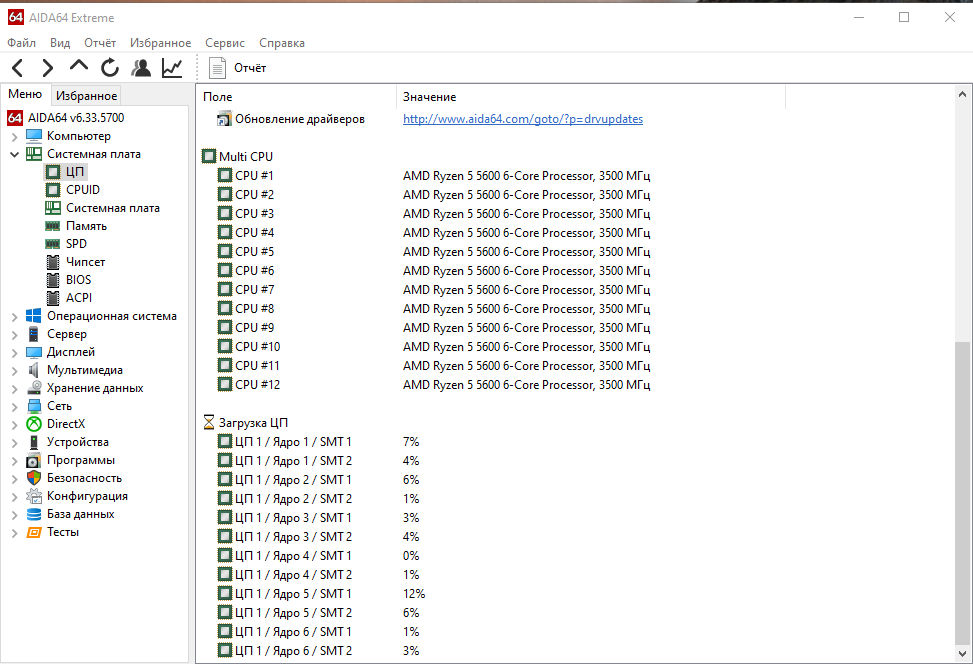Expand the DirectX tree node

[14, 424]
